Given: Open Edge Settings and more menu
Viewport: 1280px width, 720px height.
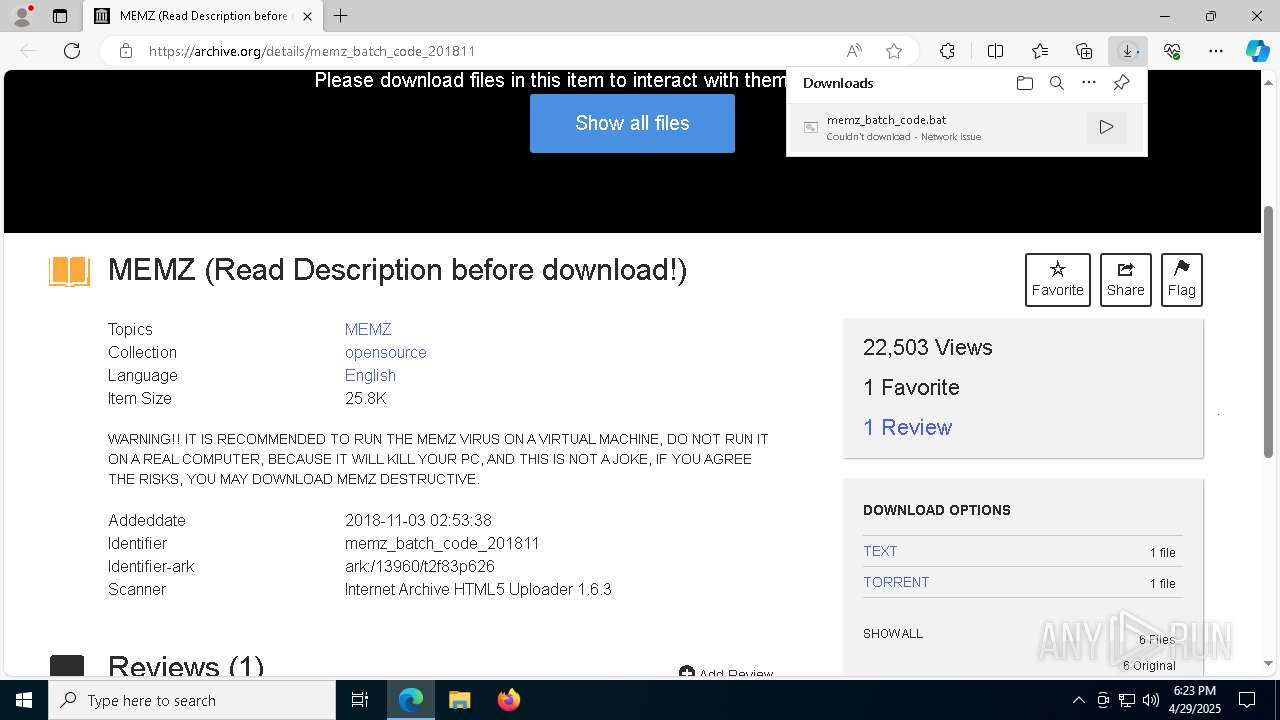Looking at the screenshot, I should [x=1216, y=51].
